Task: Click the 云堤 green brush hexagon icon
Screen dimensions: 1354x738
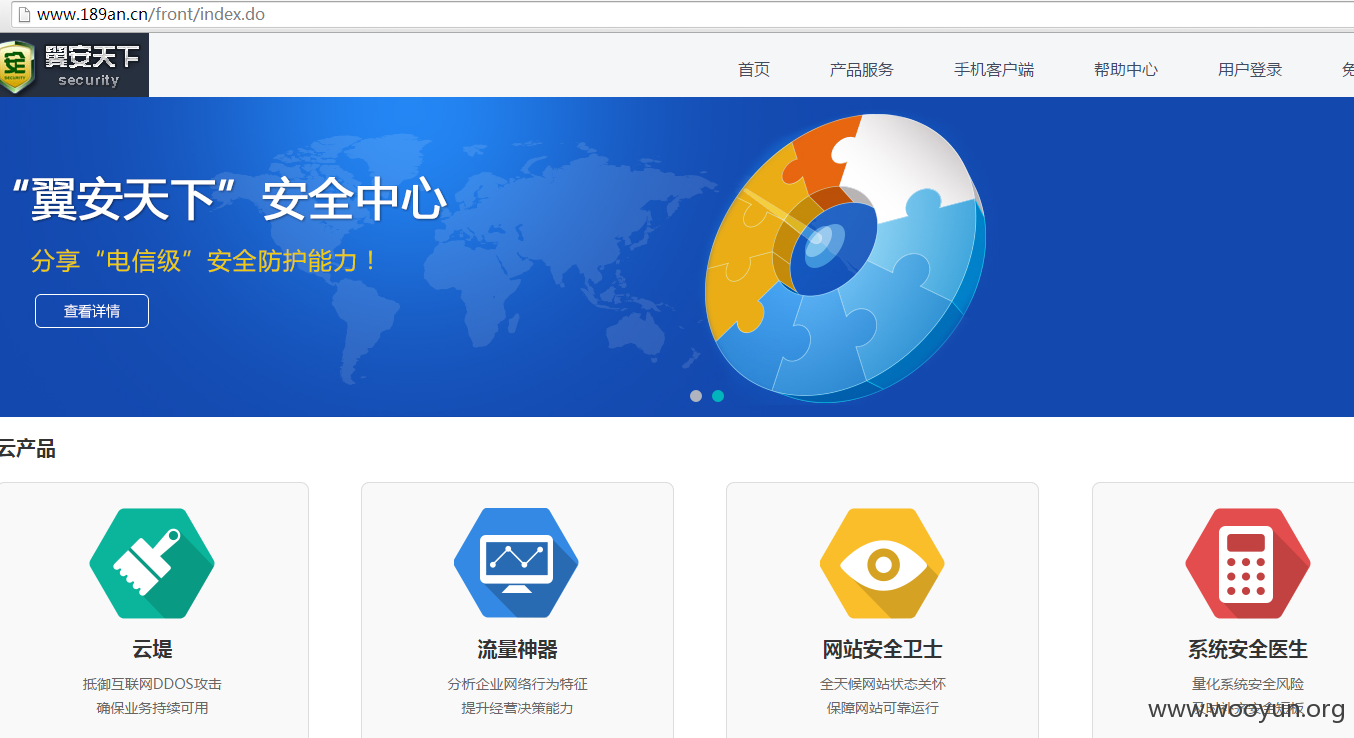Action: (x=152, y=563)
